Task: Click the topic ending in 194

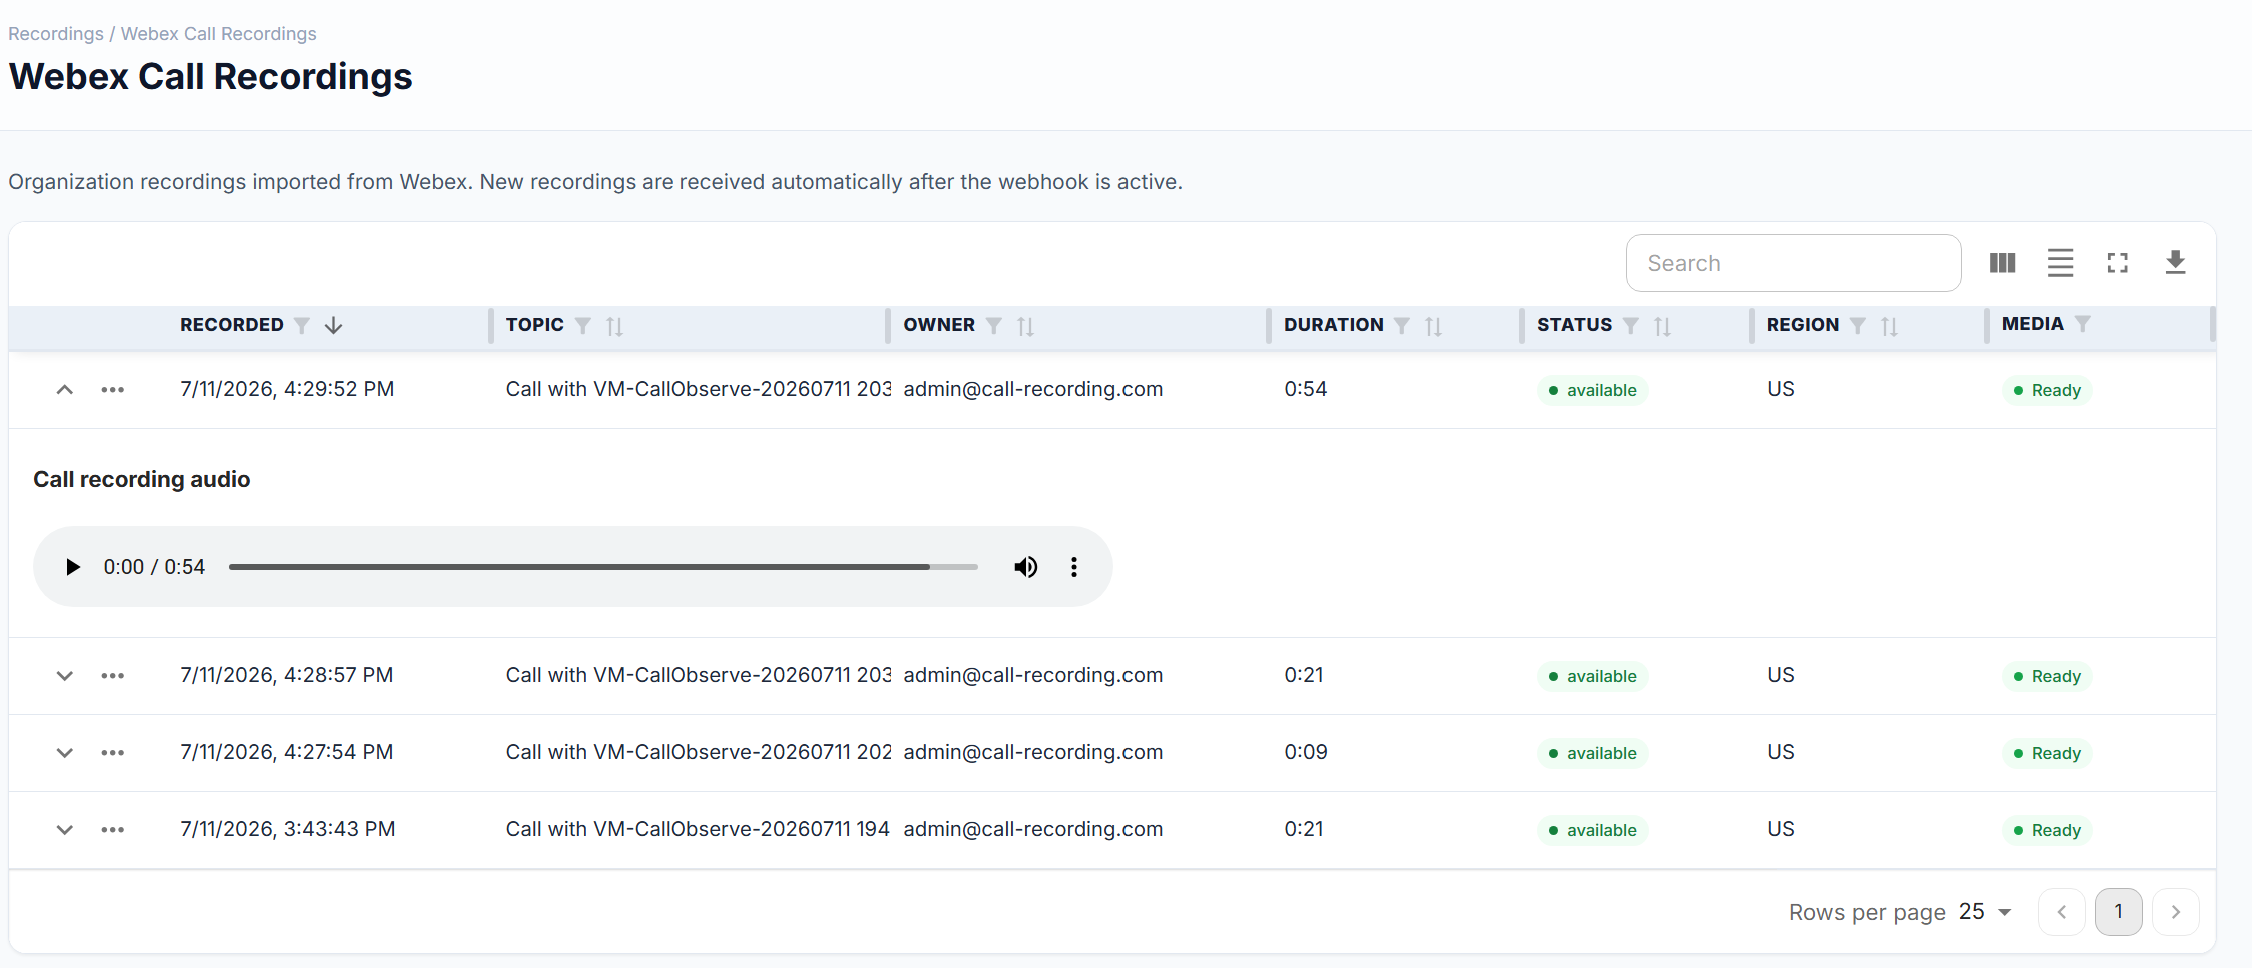Action: (698, 829)
